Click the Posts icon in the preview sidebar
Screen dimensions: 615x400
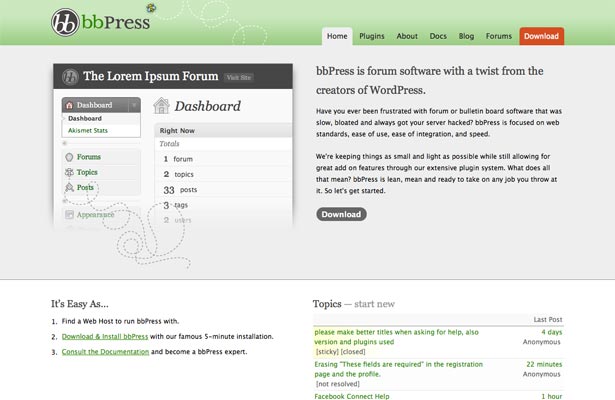point(69,187)
